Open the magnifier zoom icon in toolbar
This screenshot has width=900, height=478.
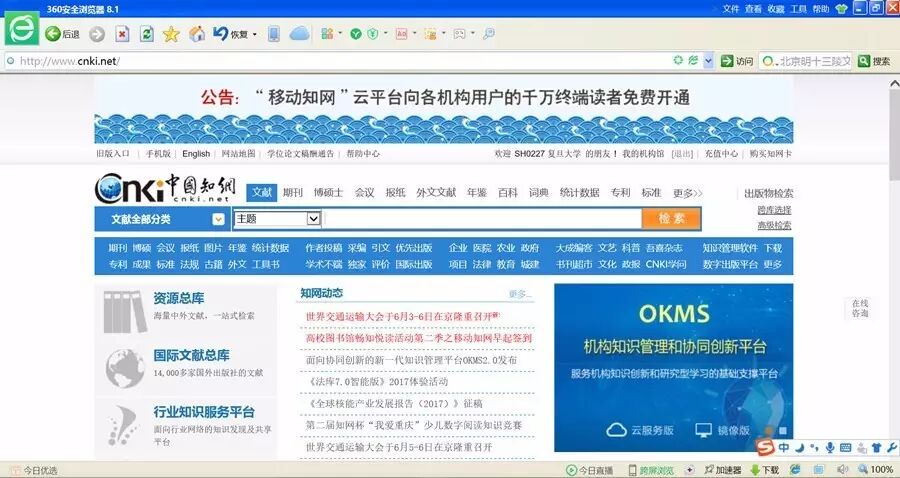pos(488,34)
